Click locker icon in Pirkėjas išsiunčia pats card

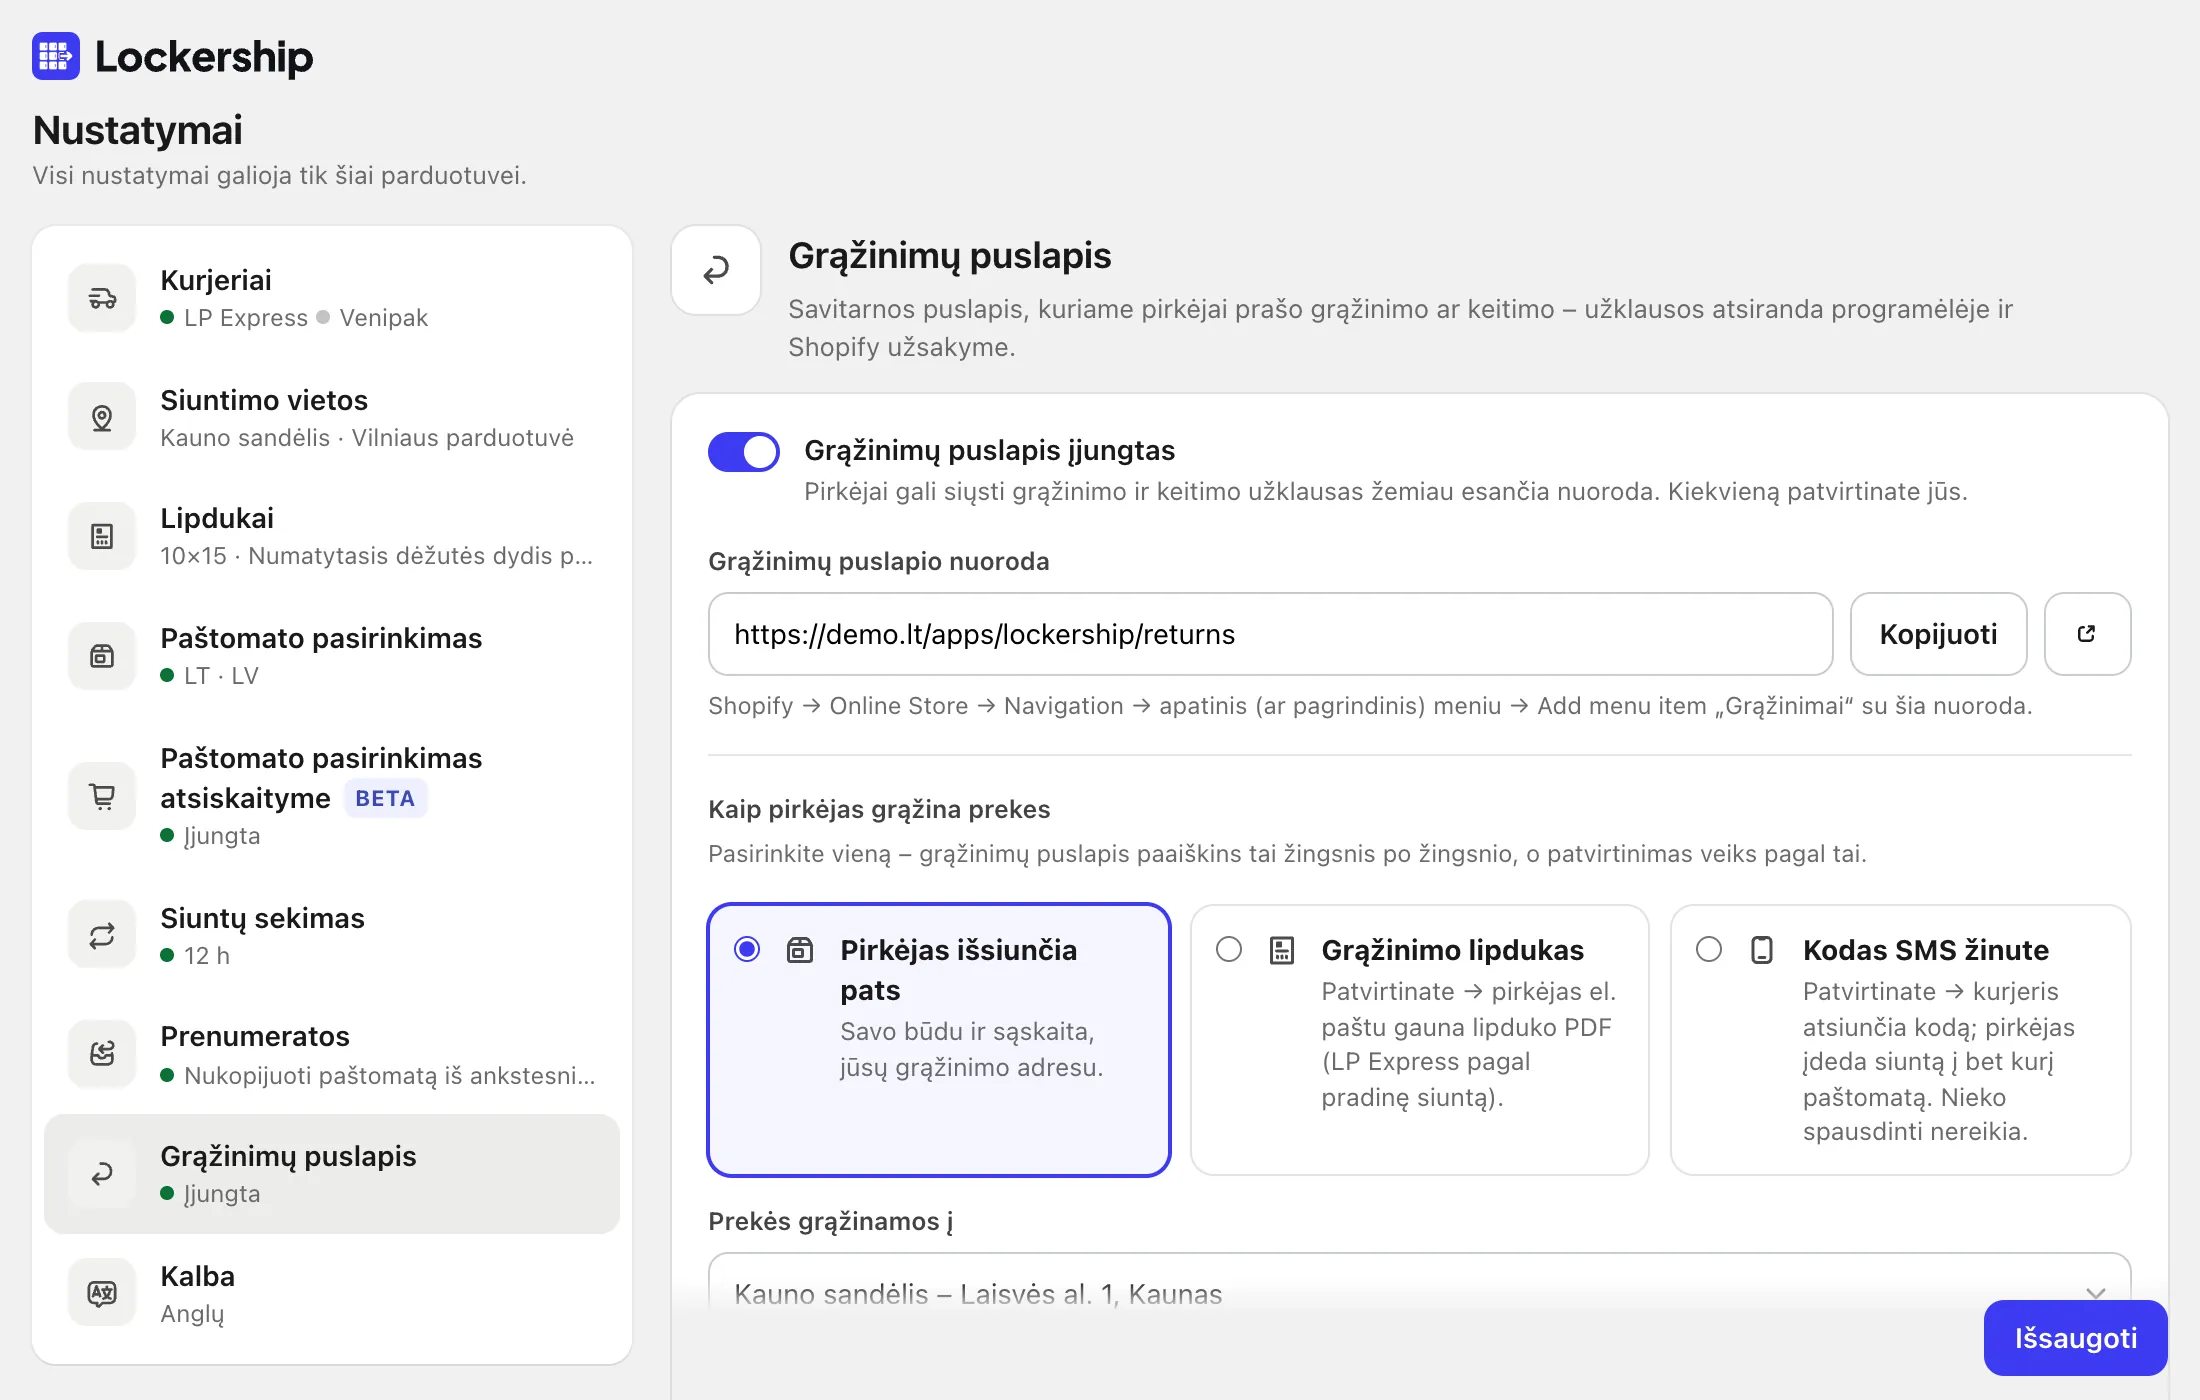pyautogui.click(x=800, y=949)
